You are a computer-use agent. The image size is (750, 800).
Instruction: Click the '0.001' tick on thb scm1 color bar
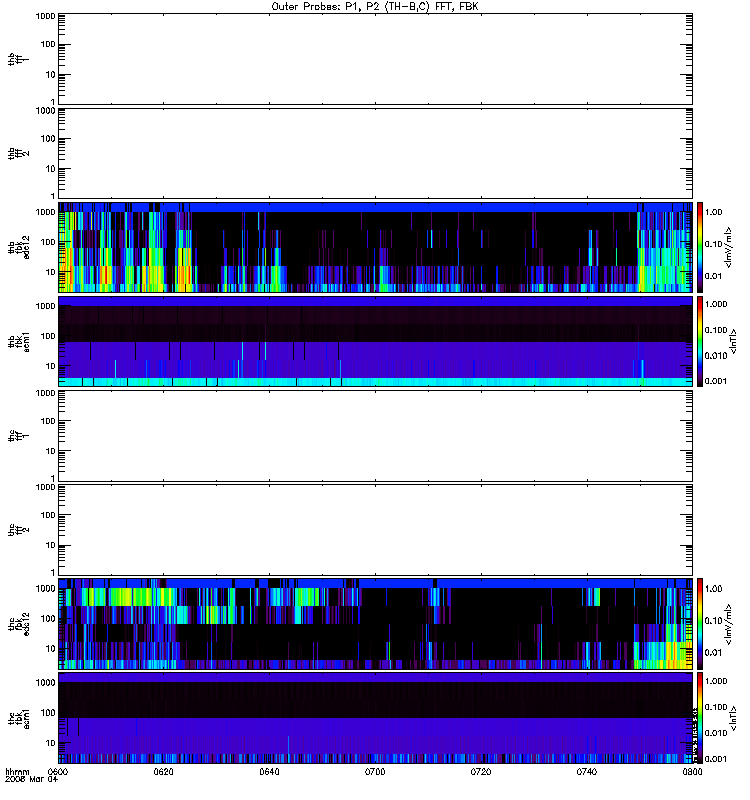(716, 381)
